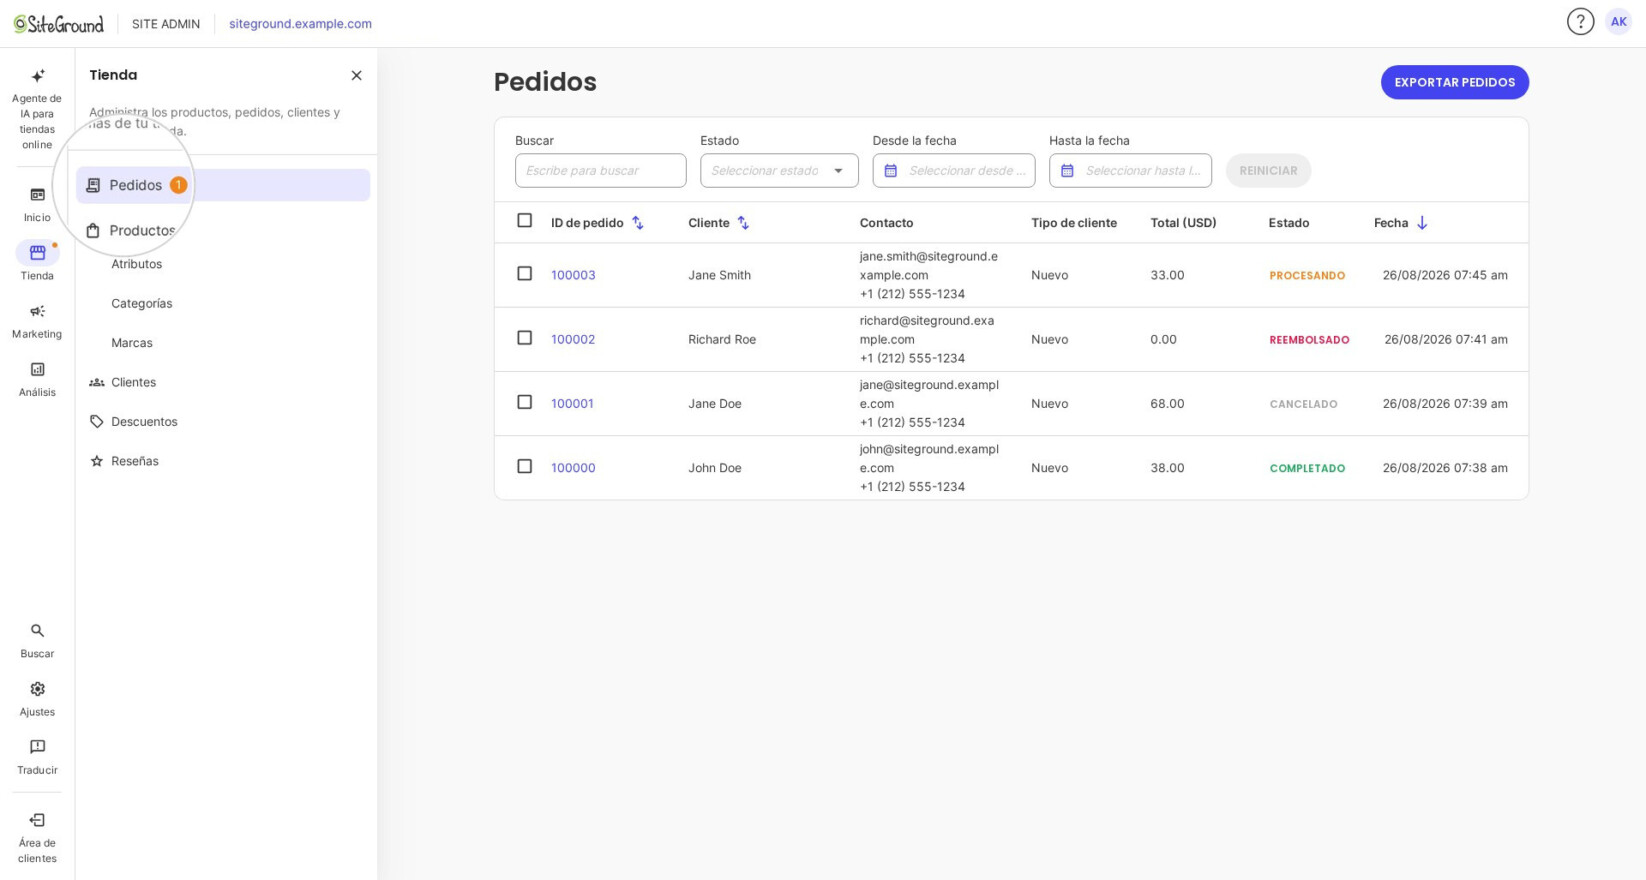Open the AI agent for online stores icon

pos(37,76)
